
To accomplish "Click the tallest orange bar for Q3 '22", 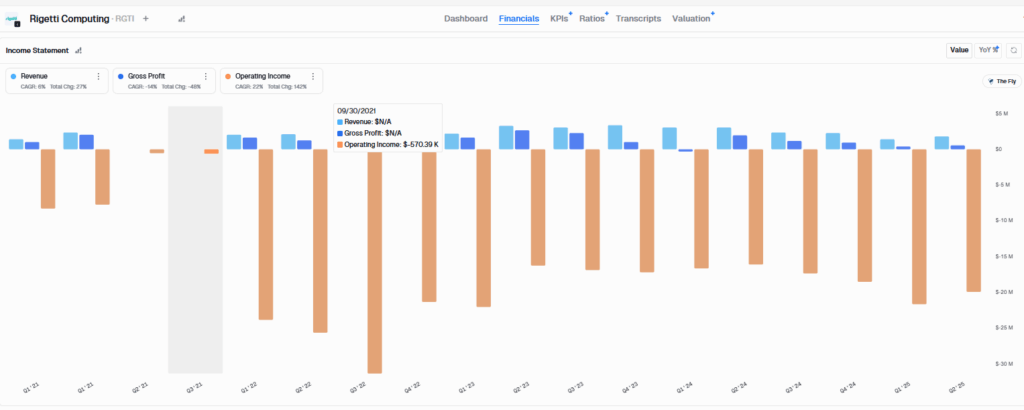I will click(375, 260).
